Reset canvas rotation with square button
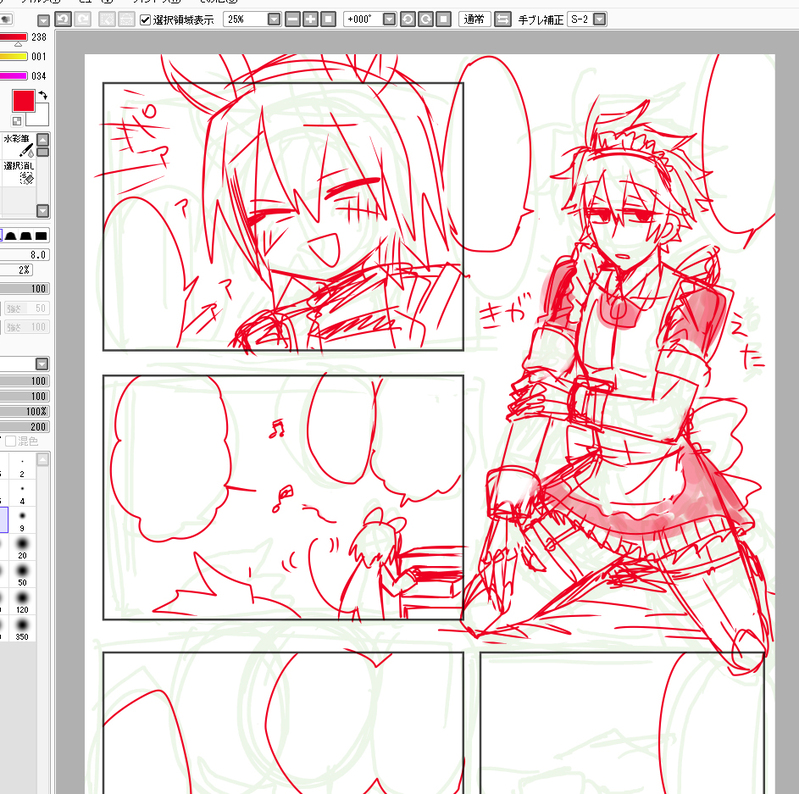799x794 pixels. 444,19
